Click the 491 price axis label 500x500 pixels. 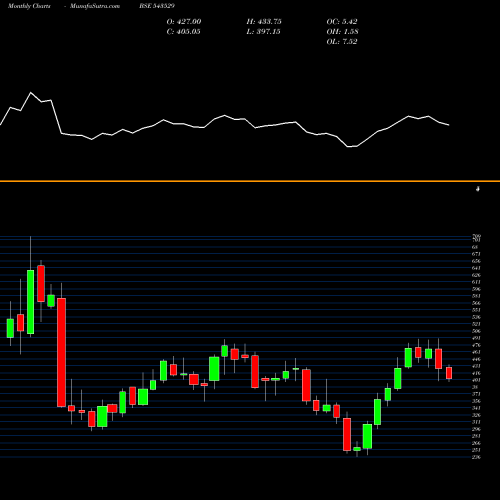click(x=476, y=338)
